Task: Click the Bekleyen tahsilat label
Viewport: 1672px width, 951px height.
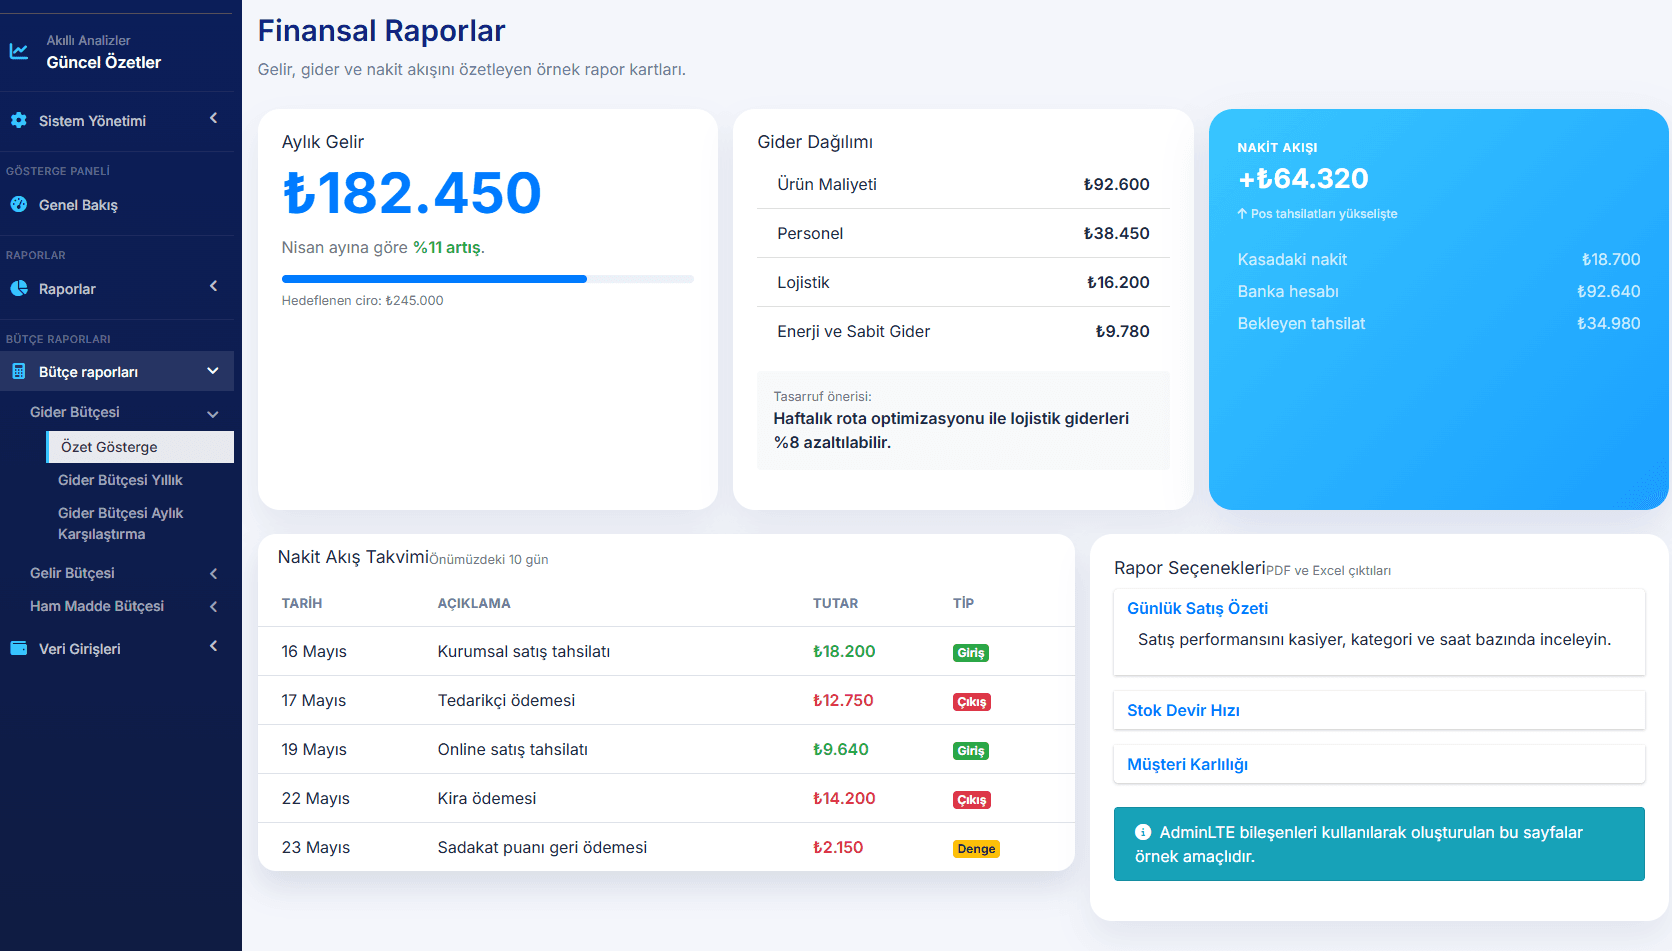Action: click(1301, 323)
